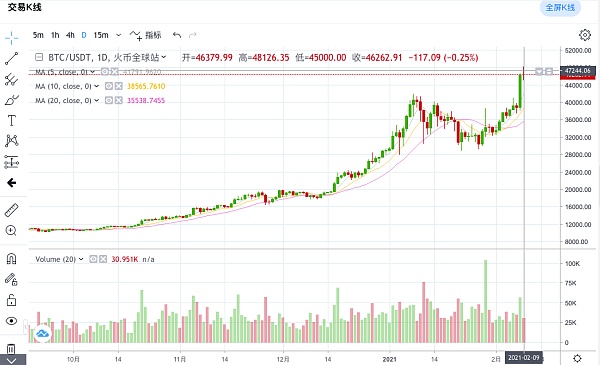
Task: Switch to the 1h timeframe
Action: (55, 35)
